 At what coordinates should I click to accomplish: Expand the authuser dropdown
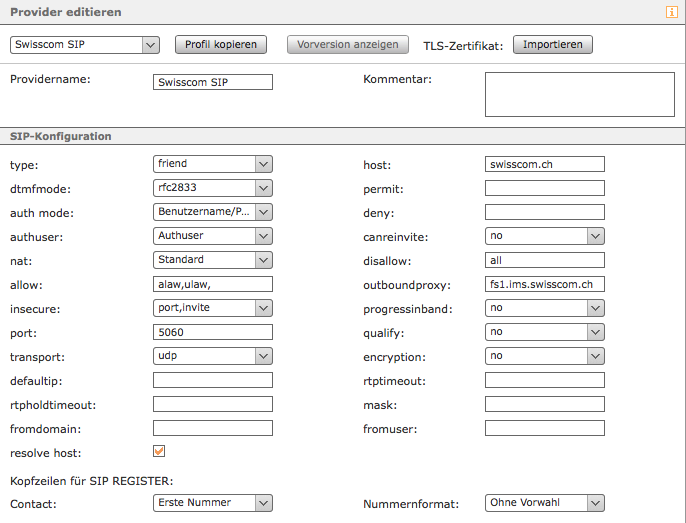click(x=213, y=236)
